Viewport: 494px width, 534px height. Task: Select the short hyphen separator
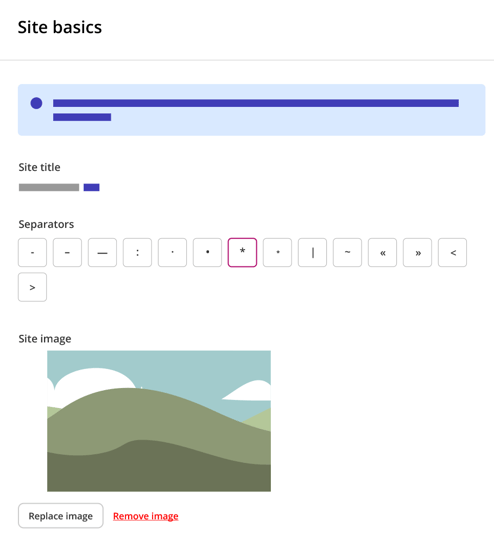(x=32, y=252)
